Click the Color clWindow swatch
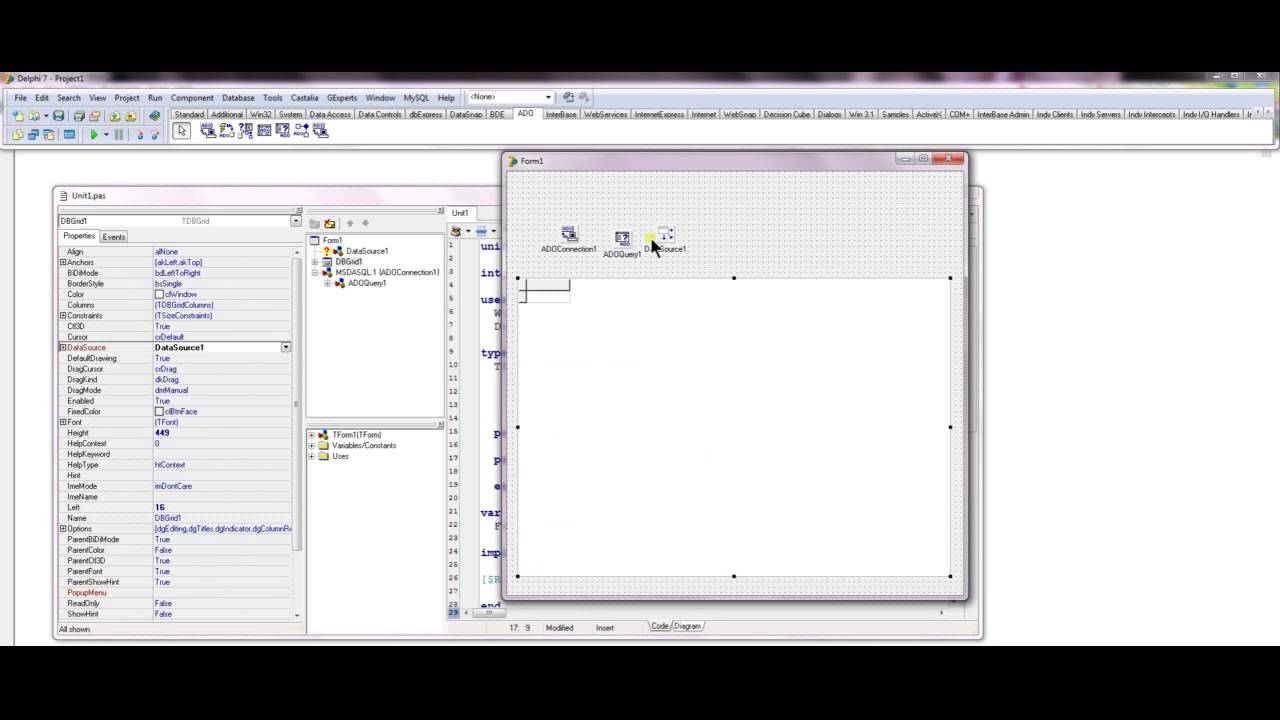Image resolution: width=1280 pixels, height=720 pixels. [159, 294]
